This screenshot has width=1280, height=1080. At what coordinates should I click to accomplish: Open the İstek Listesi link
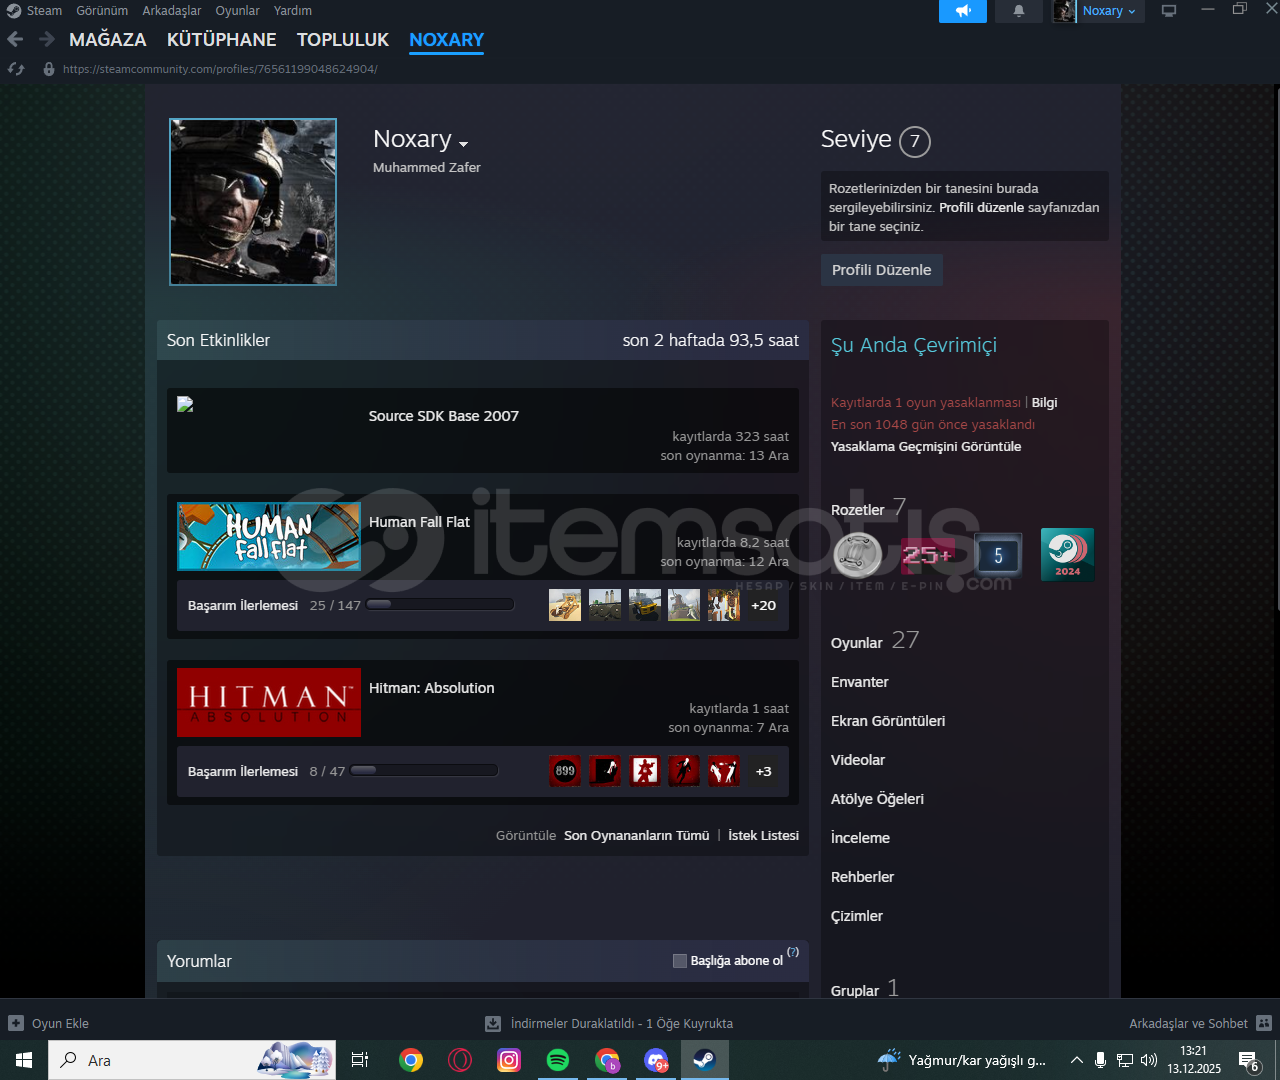coord(763,835)
